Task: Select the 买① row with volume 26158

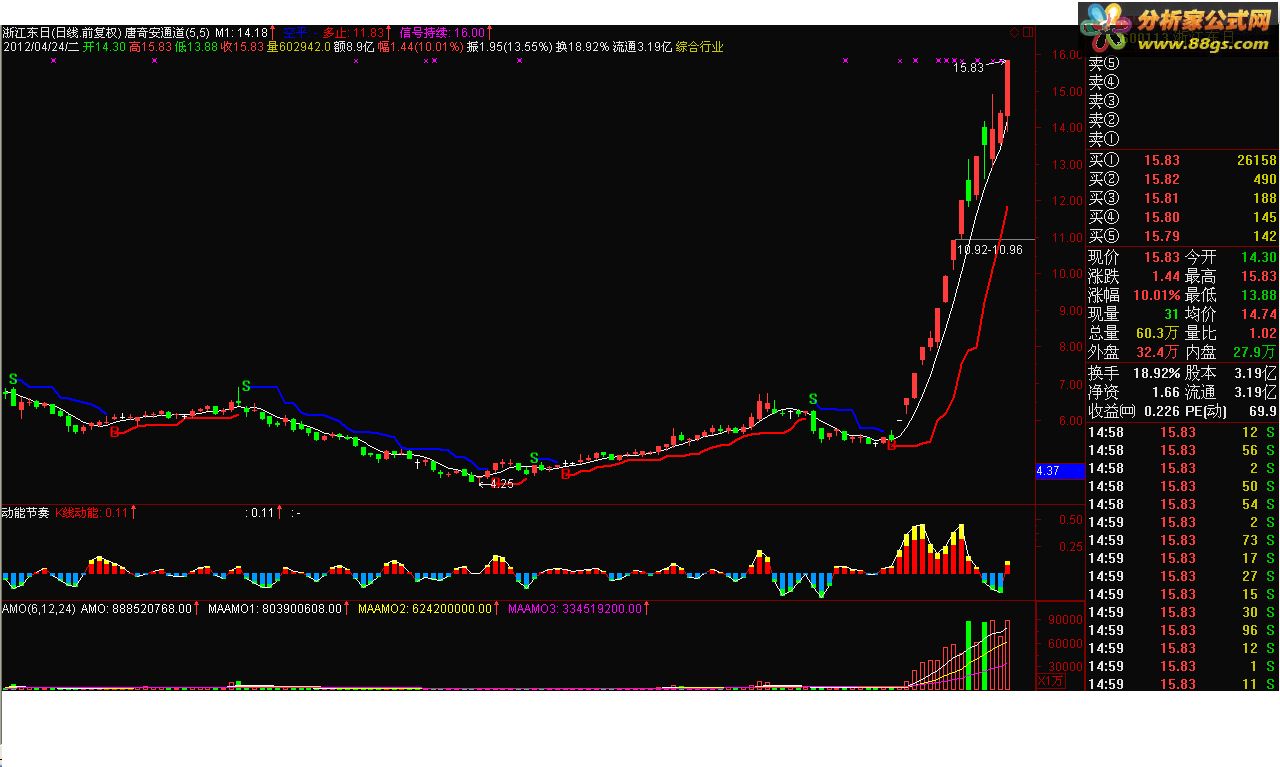Action: tap(1183, 160)
